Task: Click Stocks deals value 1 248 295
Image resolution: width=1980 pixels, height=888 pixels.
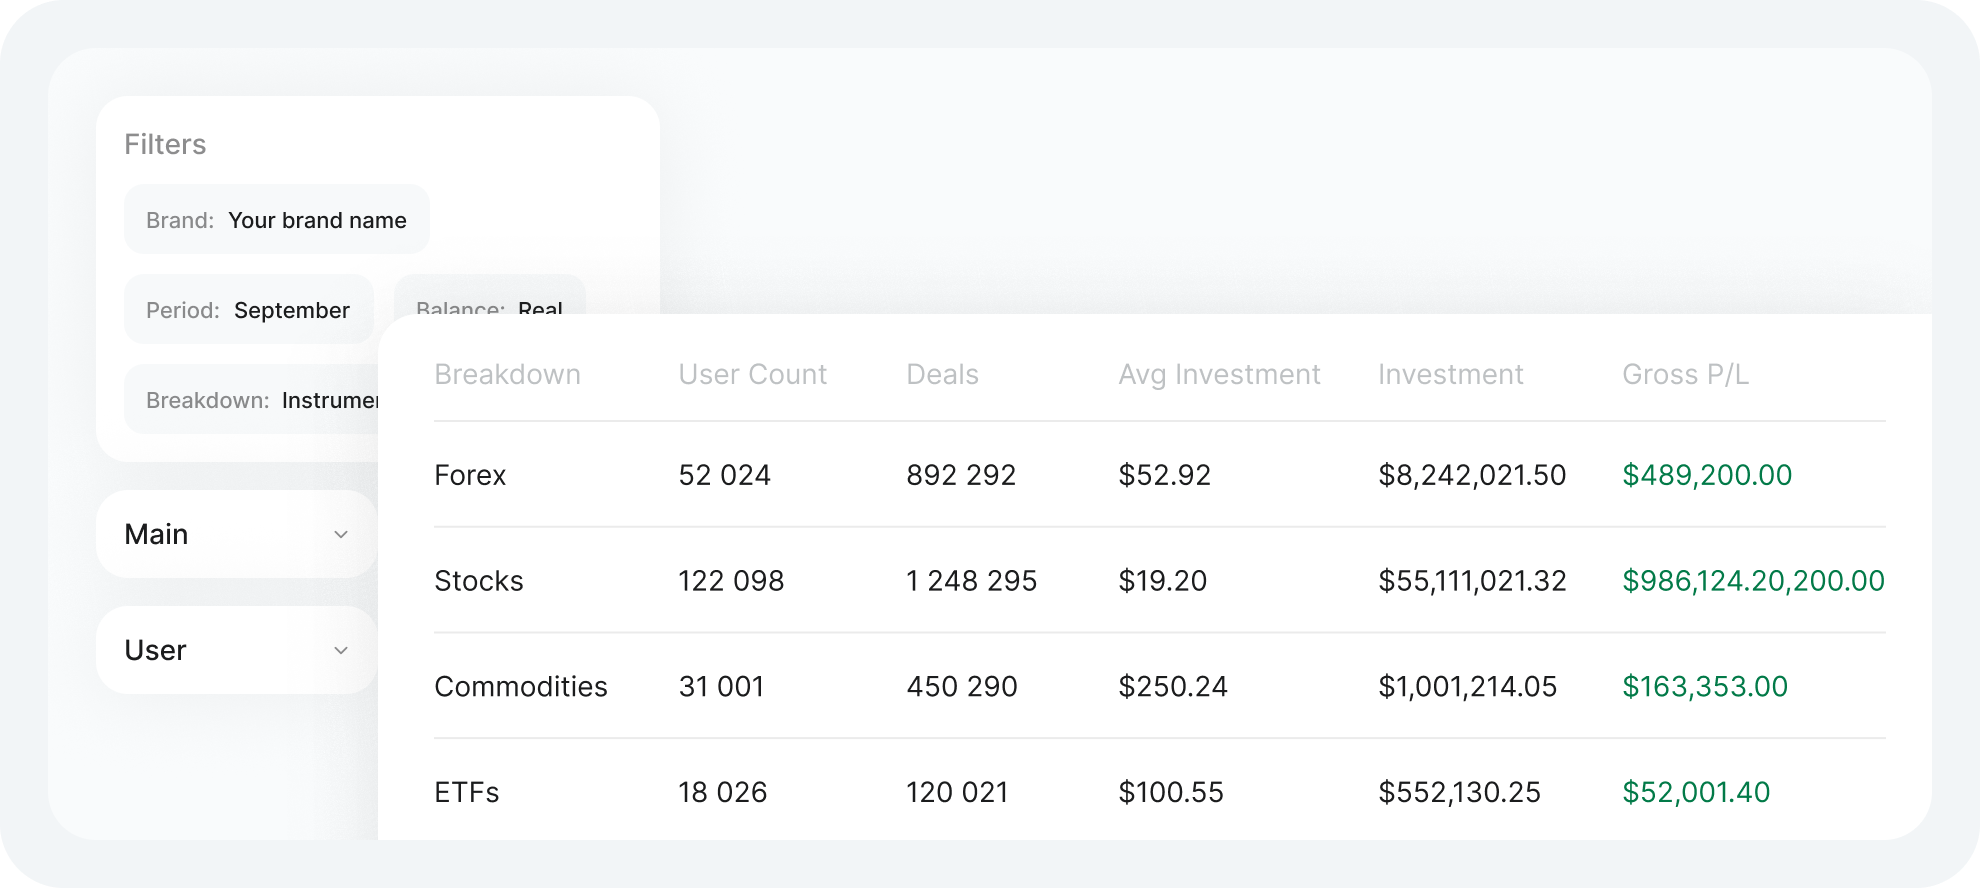Action: (x=972, y=581)
